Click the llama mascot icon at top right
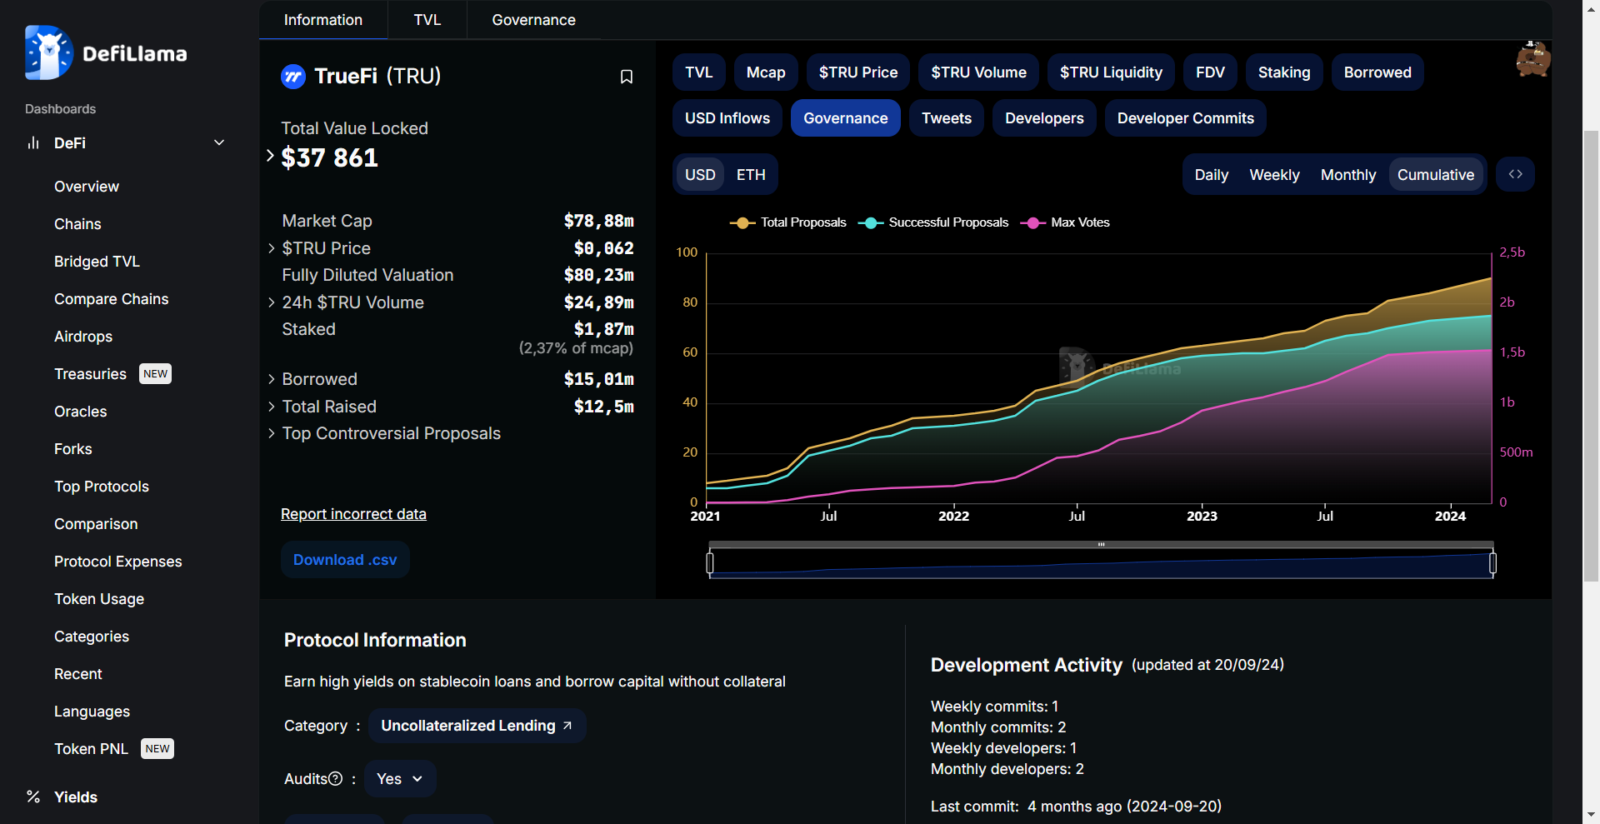 pos(1533,59)
